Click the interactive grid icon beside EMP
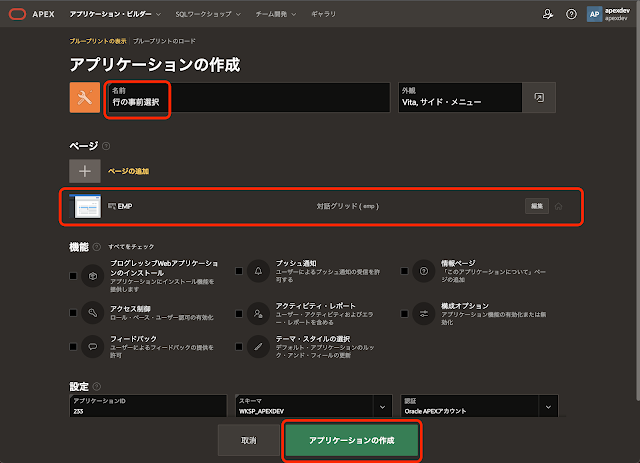The width and height of the screenshot is (640, 463). click(112, 207)
